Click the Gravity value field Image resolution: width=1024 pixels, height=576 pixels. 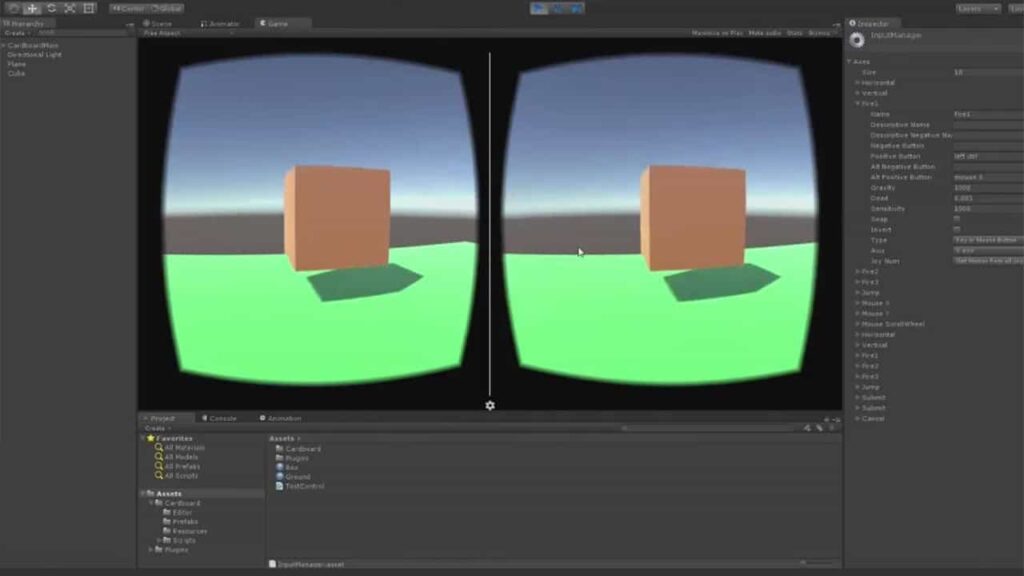point(988,188)
